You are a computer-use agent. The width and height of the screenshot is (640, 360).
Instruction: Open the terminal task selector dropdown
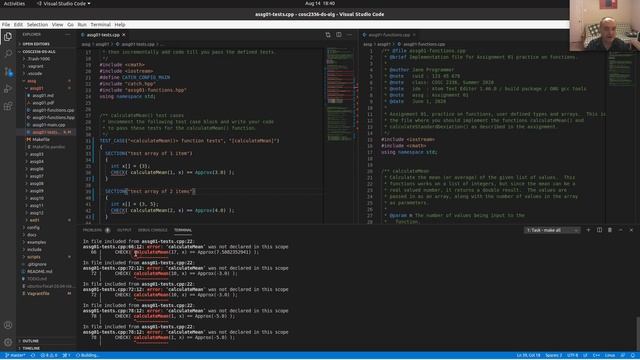tap(552, 230)
